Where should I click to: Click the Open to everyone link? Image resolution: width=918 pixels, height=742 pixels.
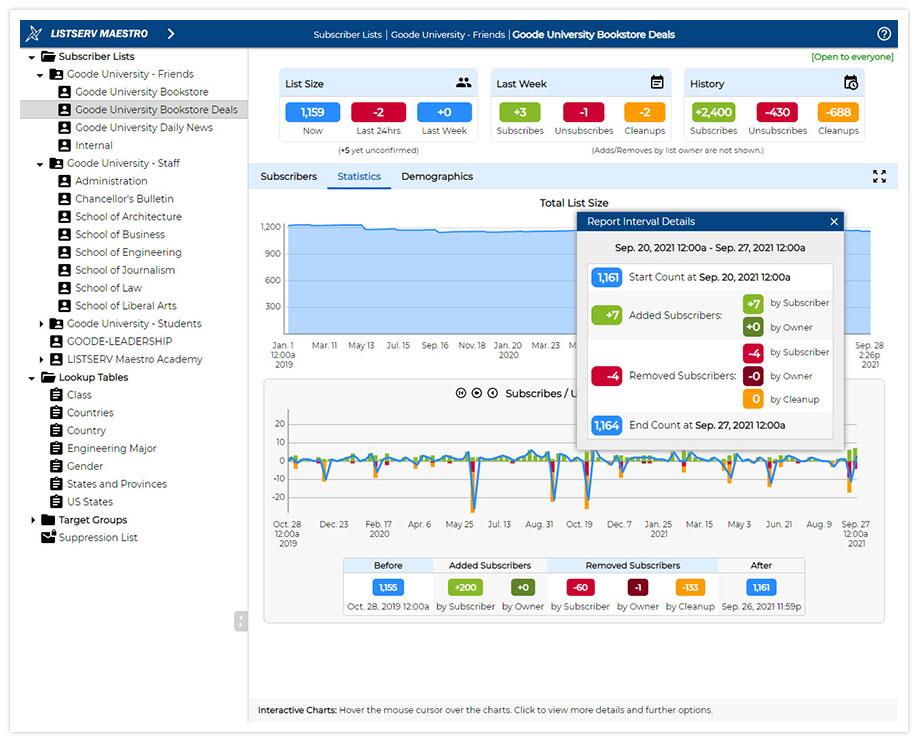pyautogui.click(x=852, y=57)
